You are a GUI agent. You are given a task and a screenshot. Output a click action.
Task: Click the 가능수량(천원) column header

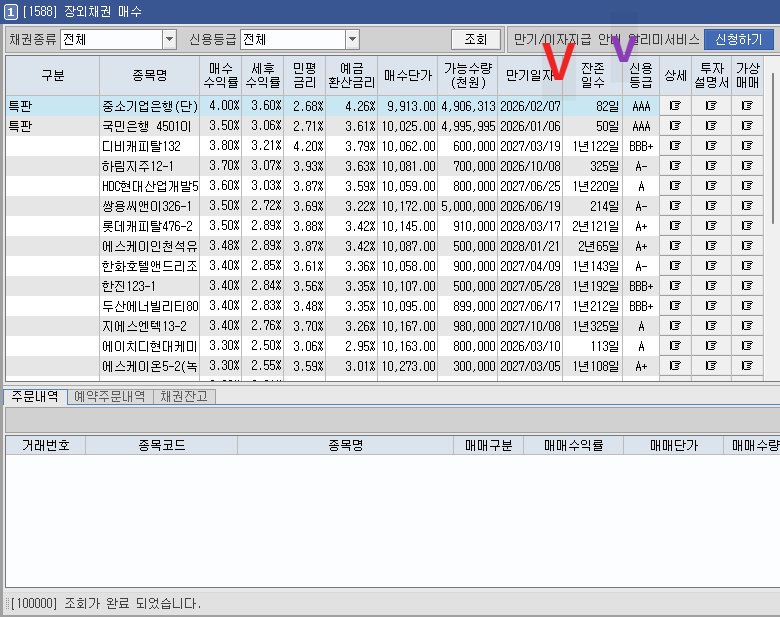pos(468,76)
